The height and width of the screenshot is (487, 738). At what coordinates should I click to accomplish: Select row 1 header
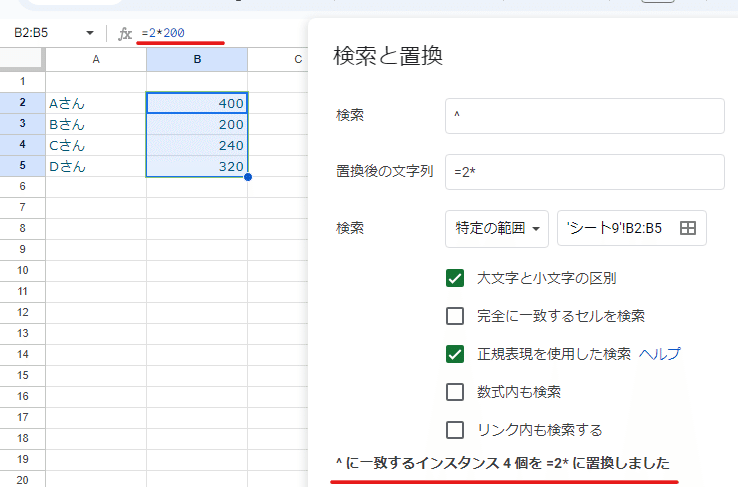pos(23,81)
